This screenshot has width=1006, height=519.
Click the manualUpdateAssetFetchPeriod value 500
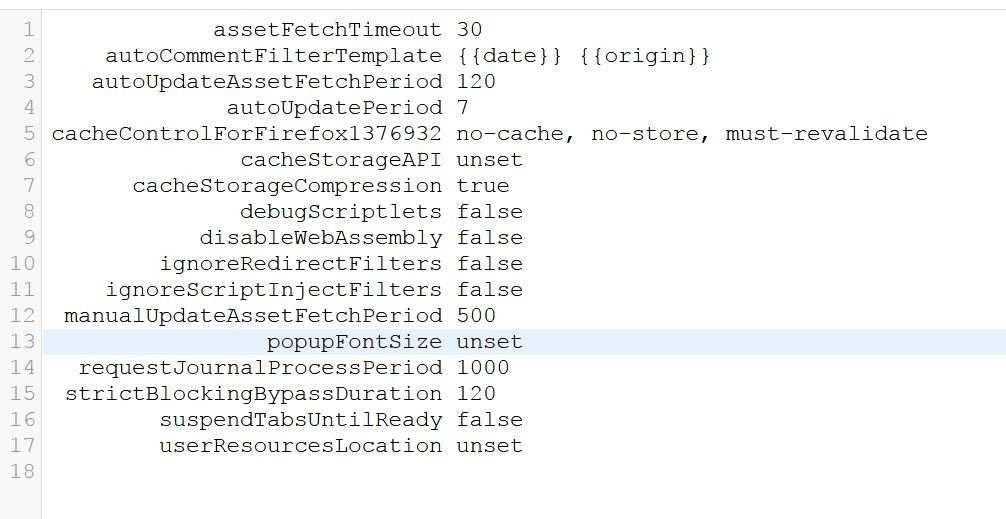(x=476, y=316)
